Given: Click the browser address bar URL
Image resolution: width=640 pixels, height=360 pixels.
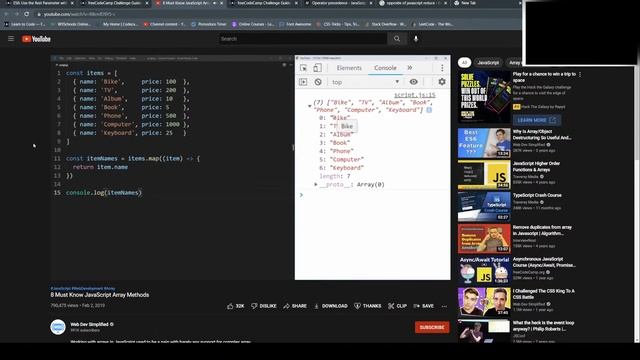Looking at the screenshot, I should coord(80,14).
